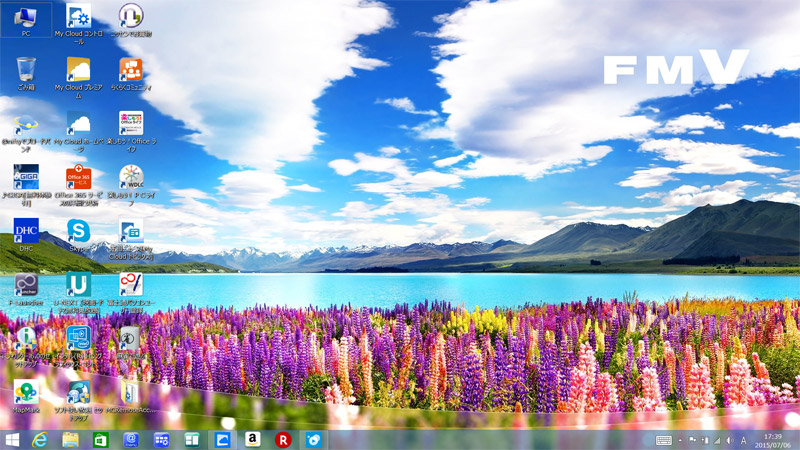Launch the F-Launcher desktop shortcut

click(x=26, y=284)
